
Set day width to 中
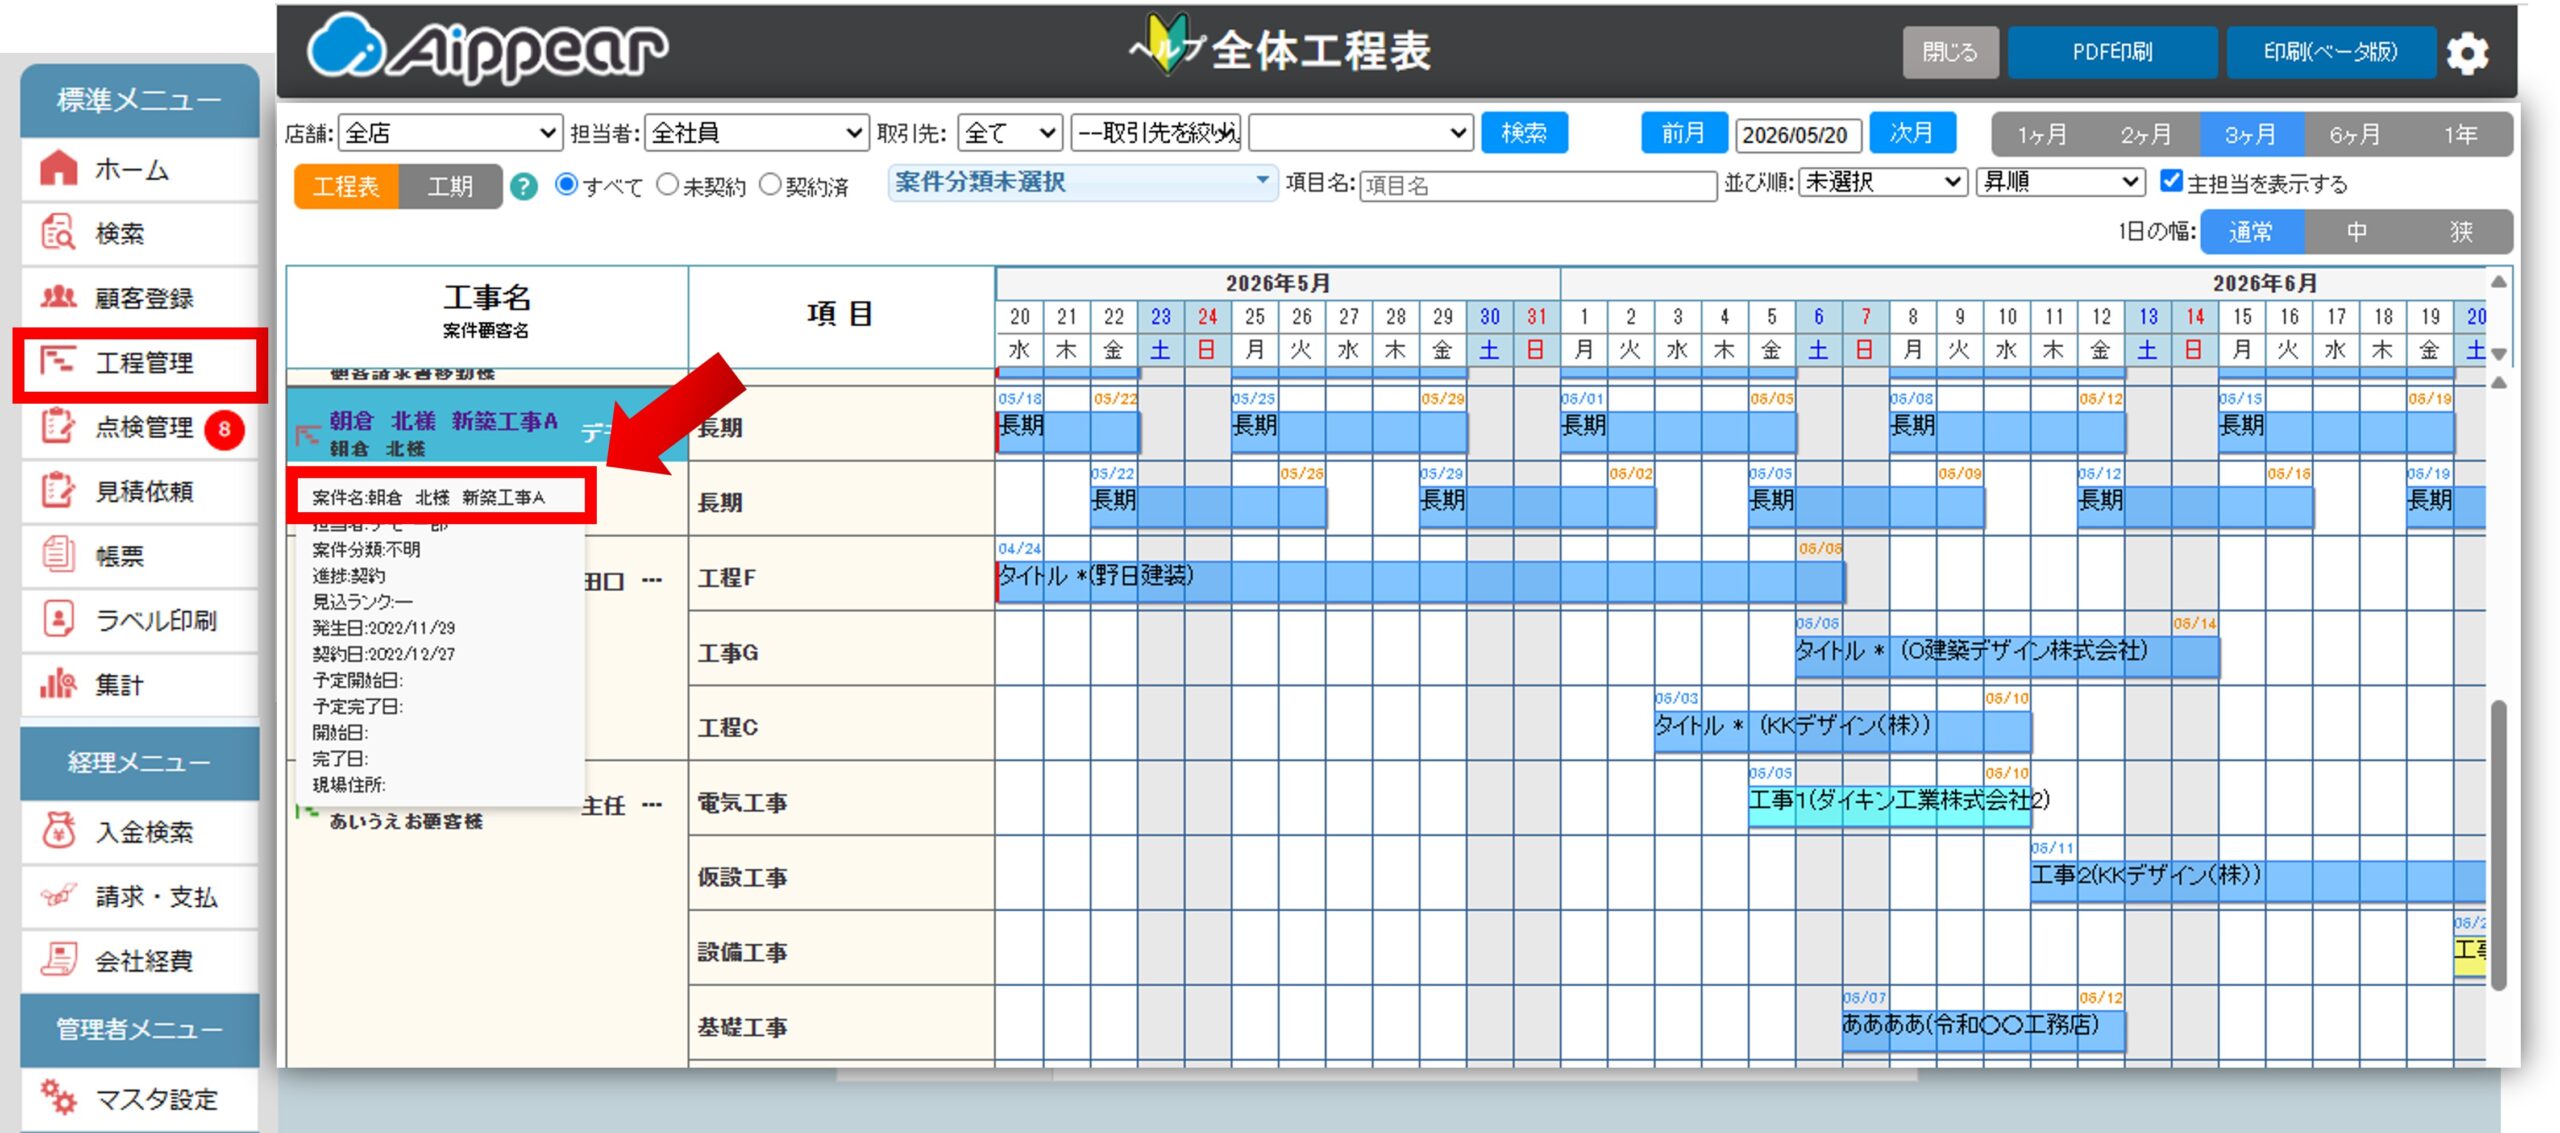2356,232
